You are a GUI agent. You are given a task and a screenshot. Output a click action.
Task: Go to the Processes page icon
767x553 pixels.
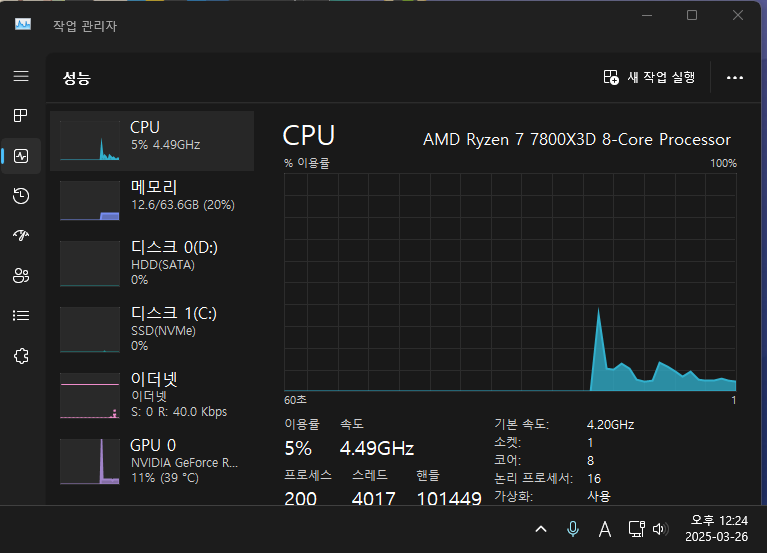(x=21, y=116)
